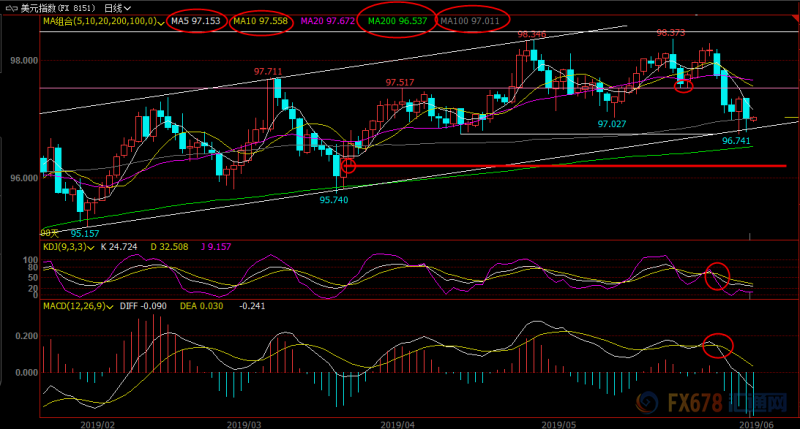The width and height of the screenshot is (800, 429).
Task: Click the DEA 0.030 value
Action: tap(202, 306)
